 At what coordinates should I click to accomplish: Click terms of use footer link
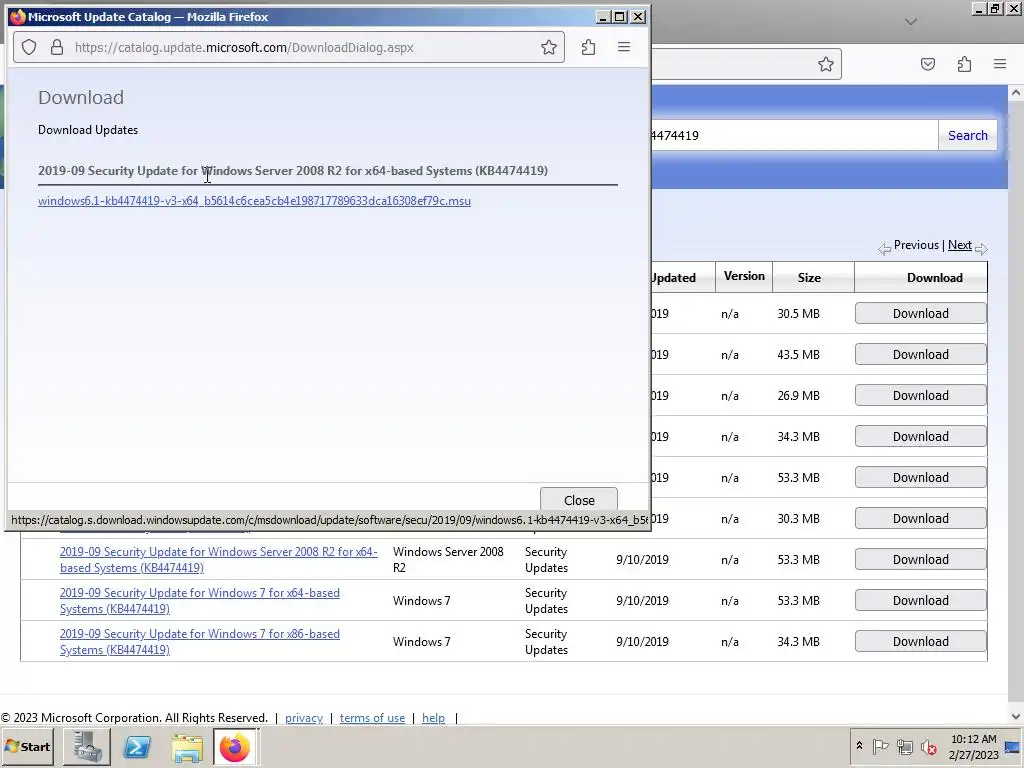[372, 718]
